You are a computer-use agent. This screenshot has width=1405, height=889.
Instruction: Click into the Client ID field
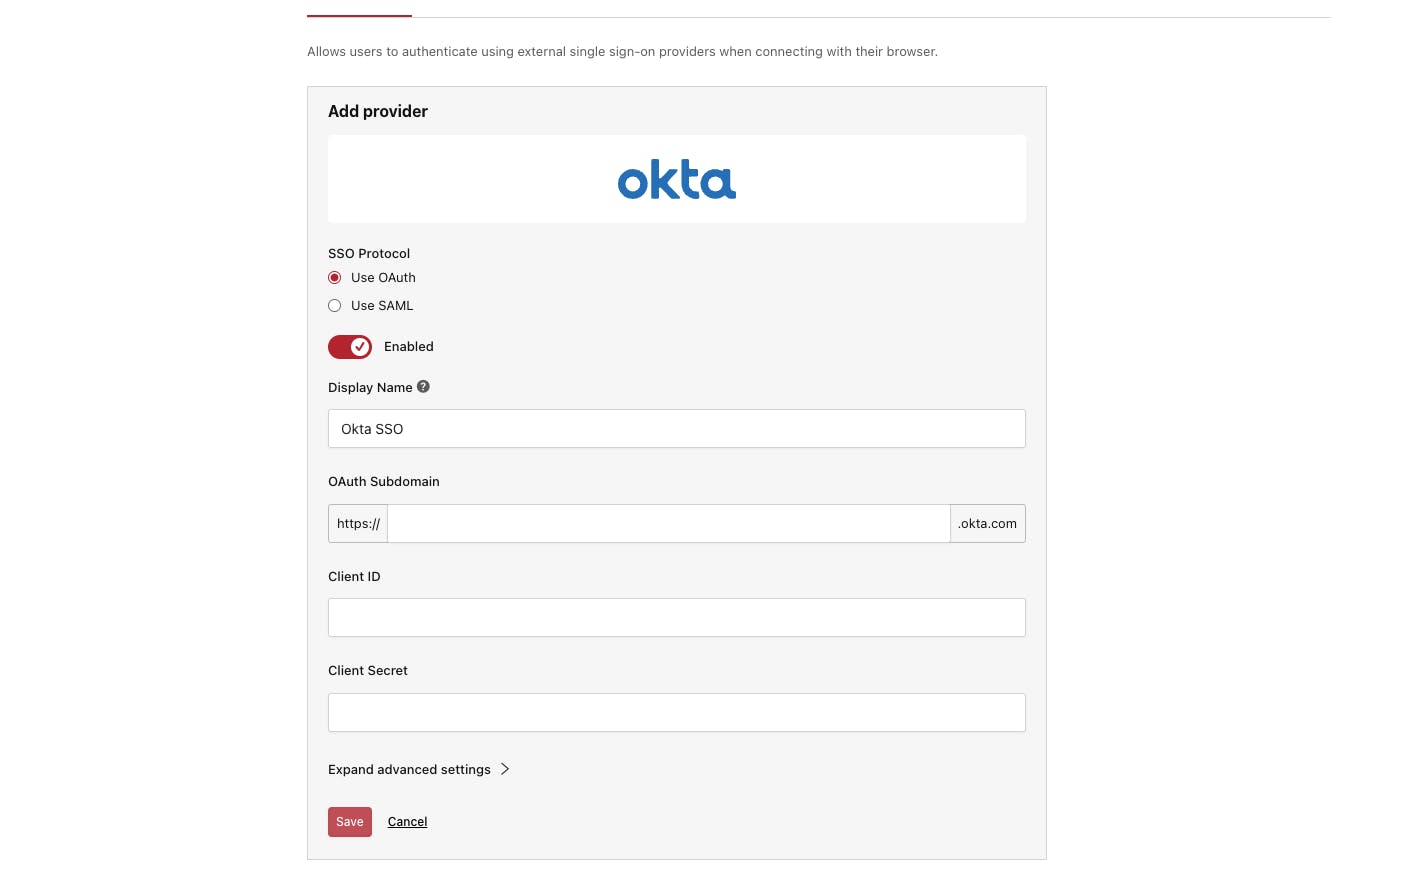[676, 618]
